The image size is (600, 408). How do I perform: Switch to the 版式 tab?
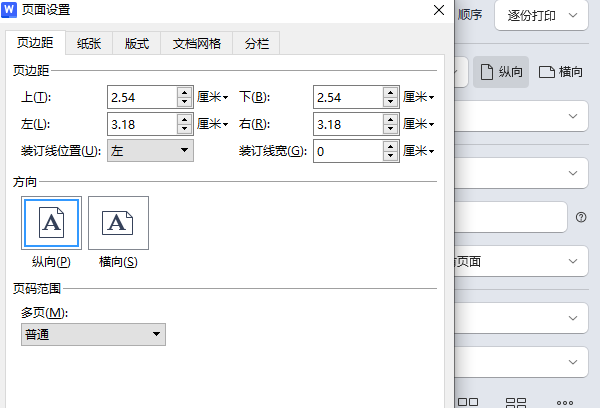pos(137,44)
